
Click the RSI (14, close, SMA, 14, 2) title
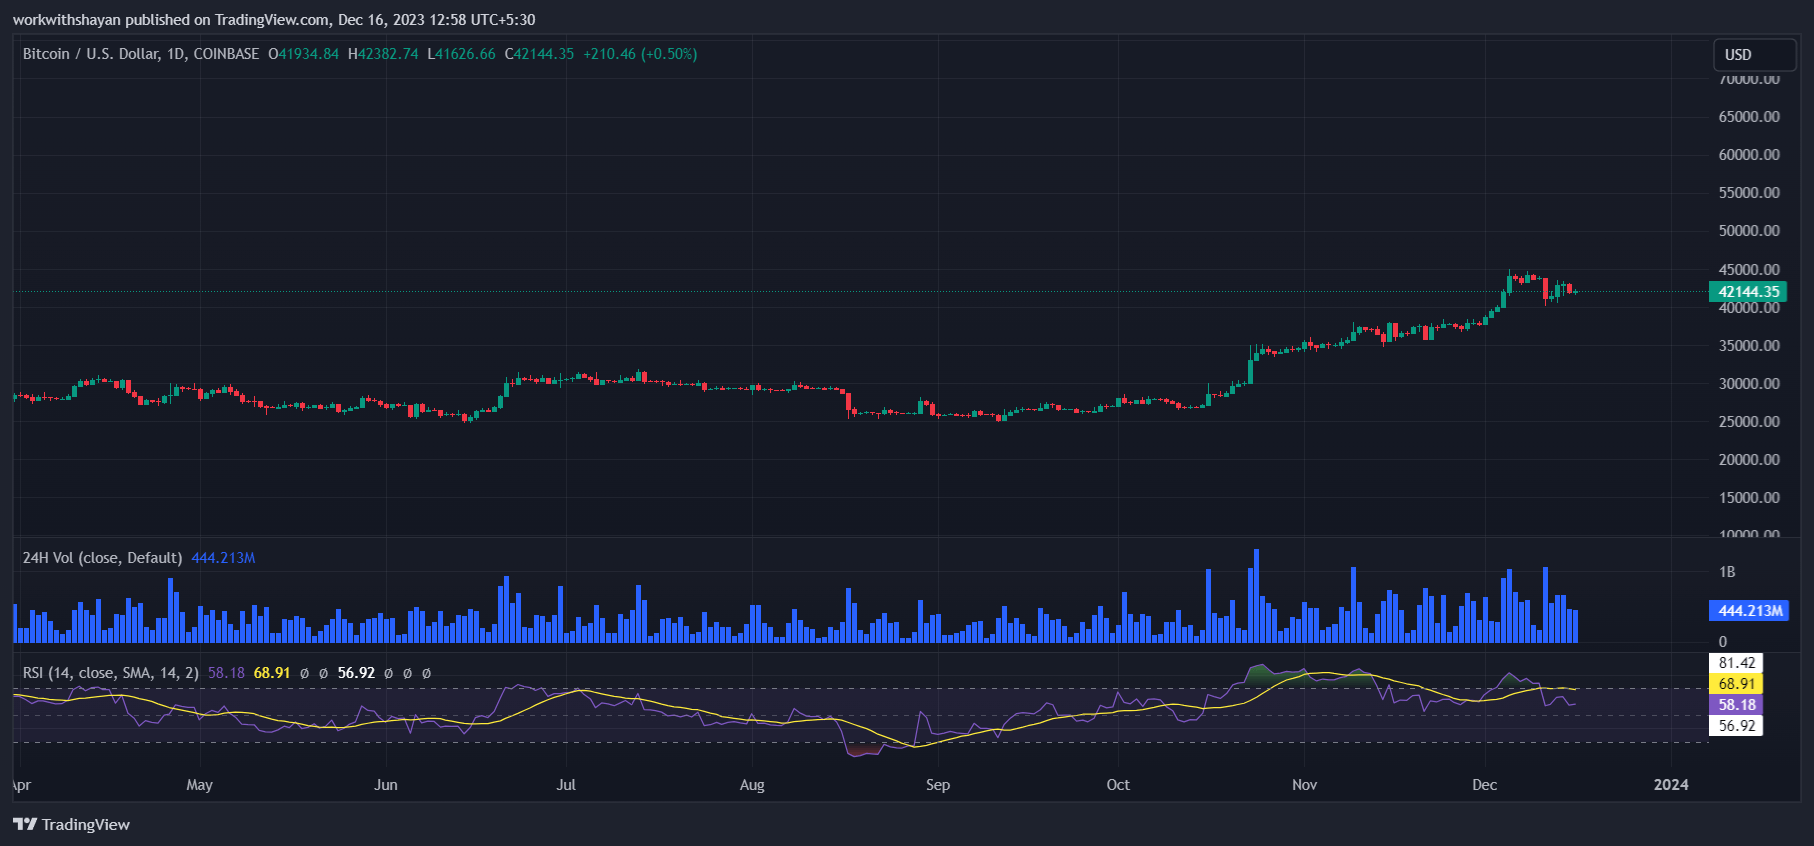click(111, 673)
